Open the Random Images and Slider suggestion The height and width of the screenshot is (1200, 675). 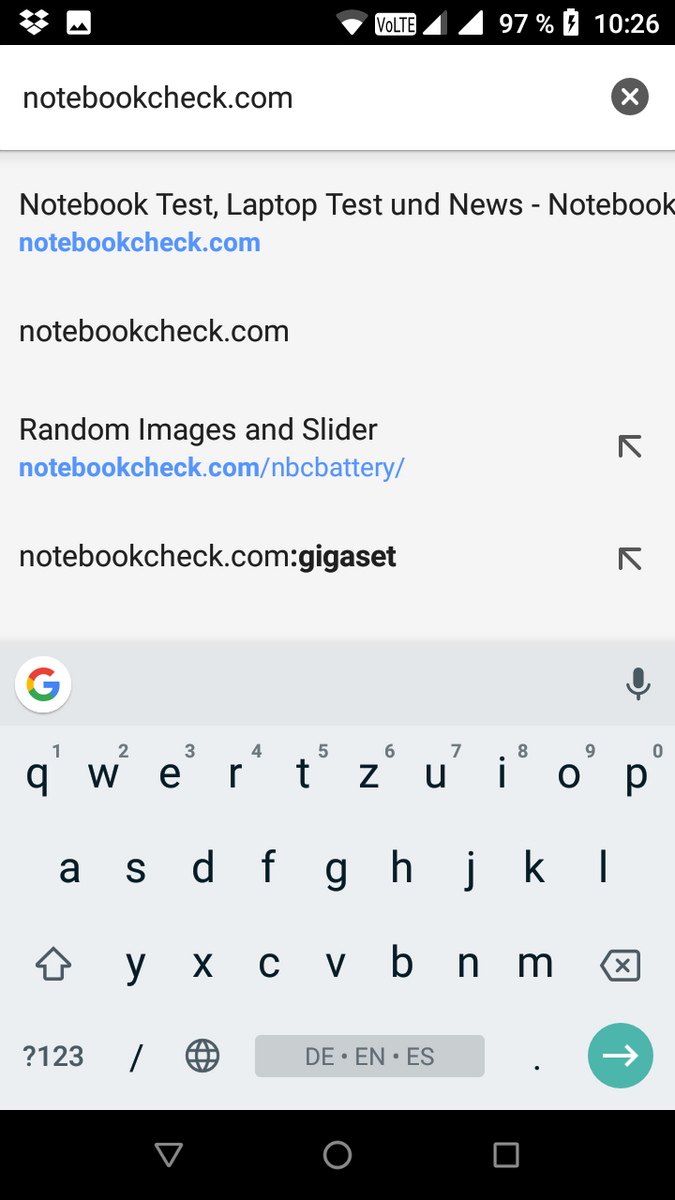coord(300,447)
